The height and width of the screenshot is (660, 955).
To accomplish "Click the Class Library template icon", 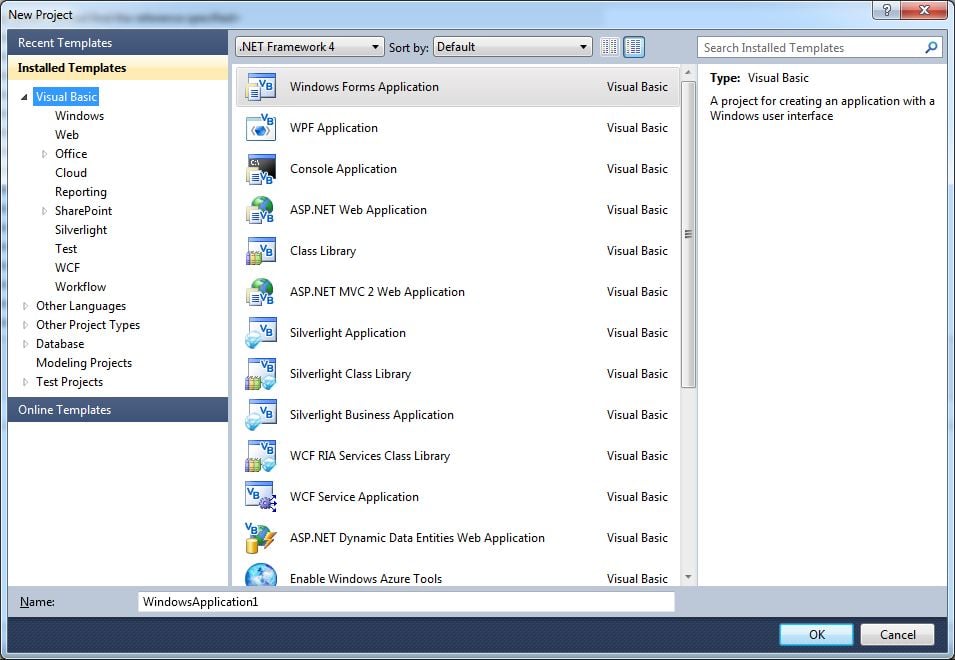I will coord(261,251).
